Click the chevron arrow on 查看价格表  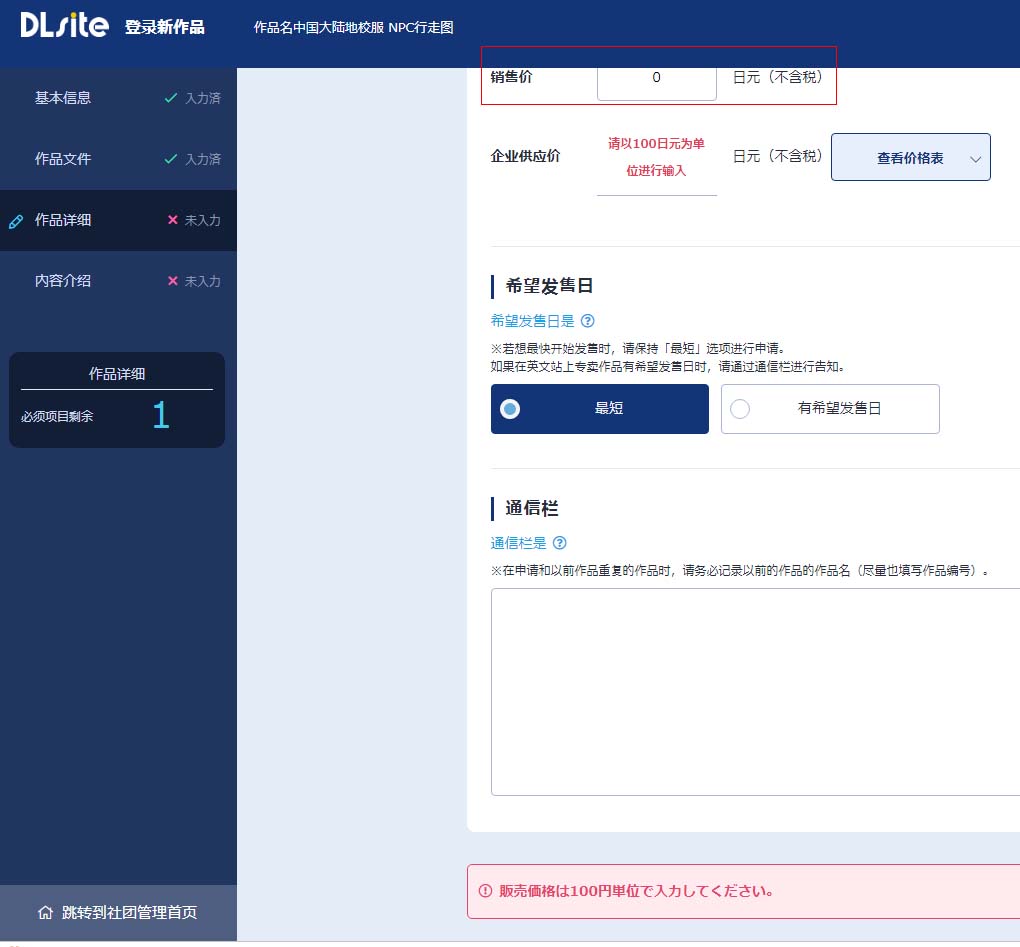(x=975, y=159)
